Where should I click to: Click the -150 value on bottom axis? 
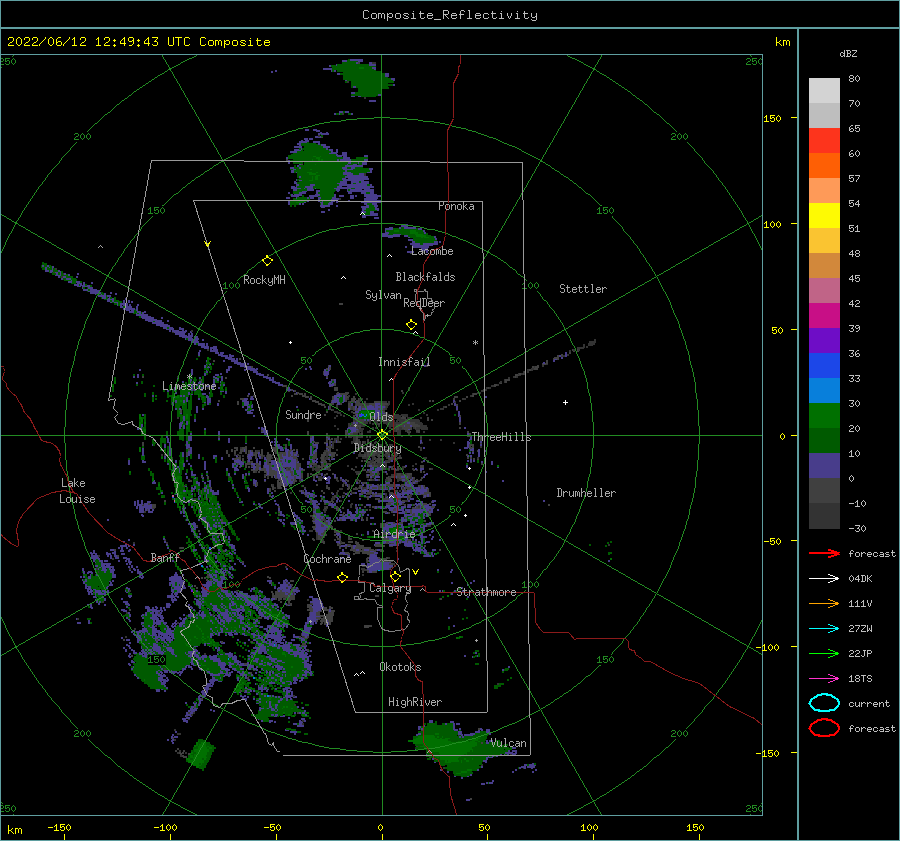point(59,827)
